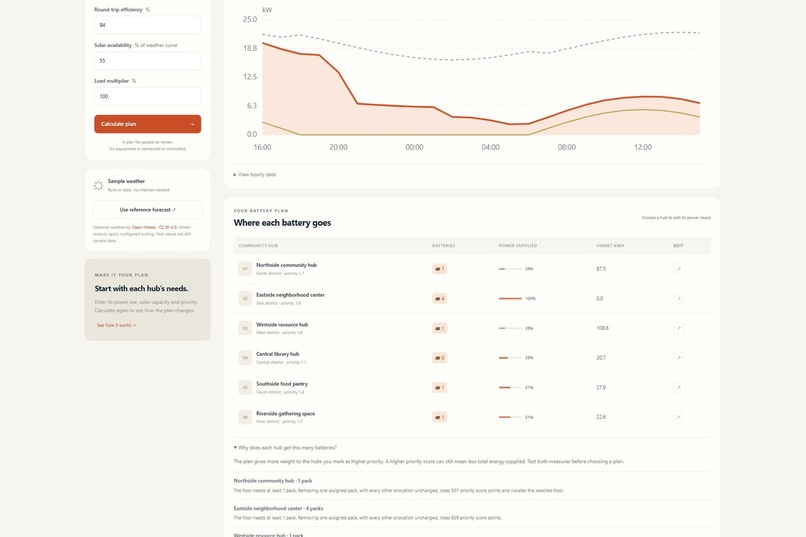Click the 02 number badge for Eastside
The width and height of the screenshot is (806, 537).
pyautogui.click(x=245, y=299)
